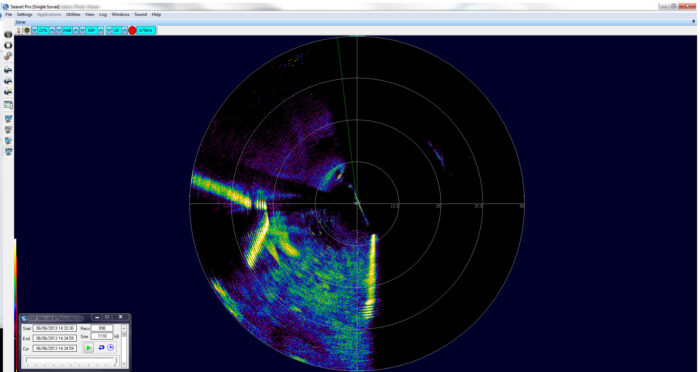Open the Settings menu

25,14
